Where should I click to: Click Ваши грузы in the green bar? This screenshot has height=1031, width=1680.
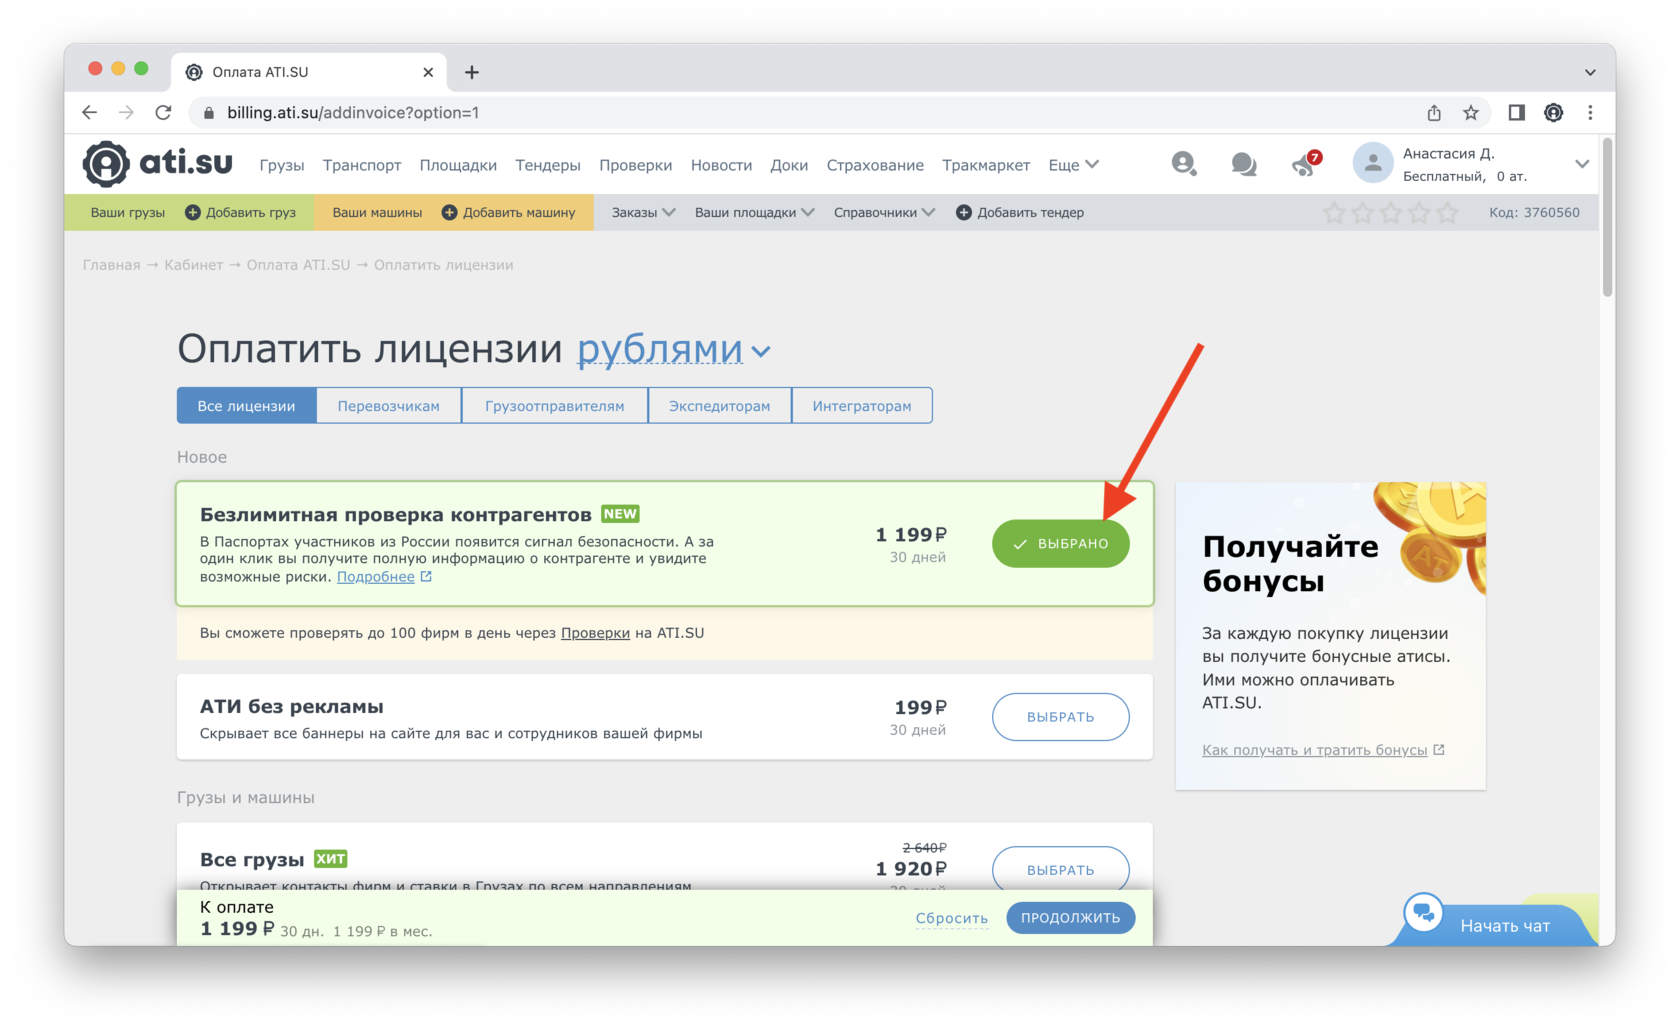pos(128,212)
